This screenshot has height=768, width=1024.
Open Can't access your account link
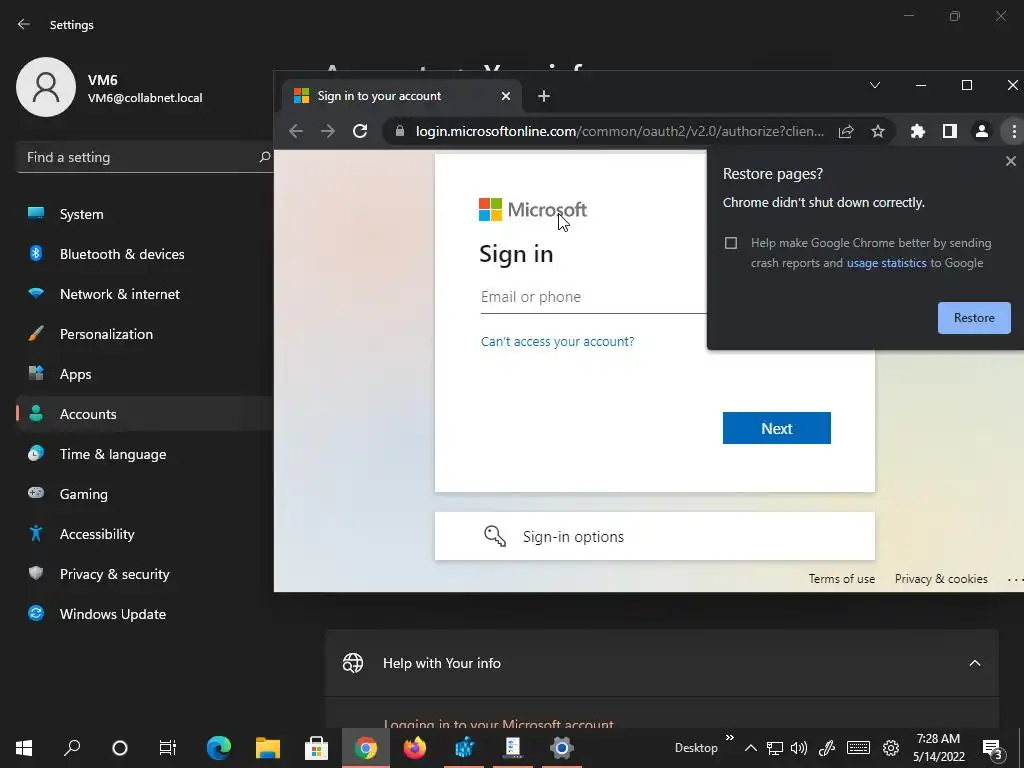pyautogui.click(x=557, y=342)
